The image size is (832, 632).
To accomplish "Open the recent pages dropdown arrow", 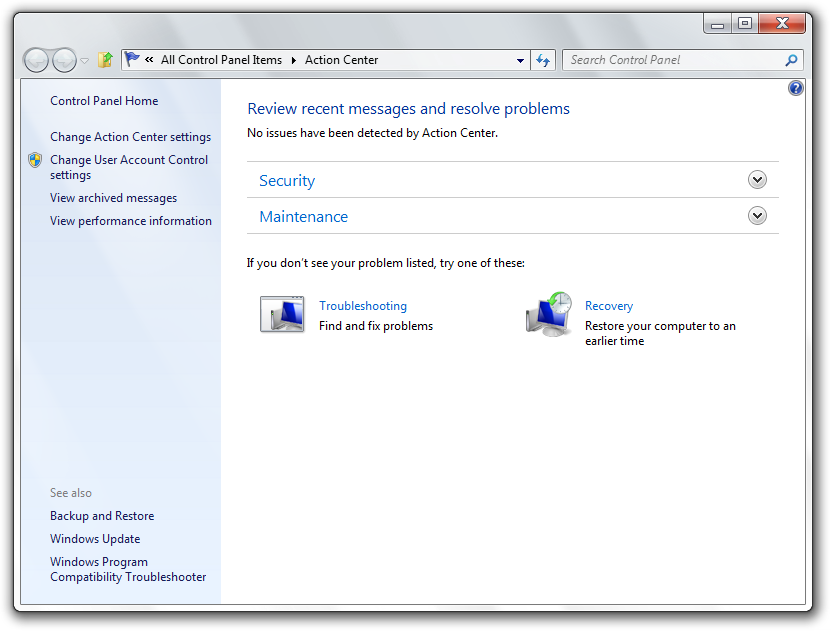I will tap(84, 60).
